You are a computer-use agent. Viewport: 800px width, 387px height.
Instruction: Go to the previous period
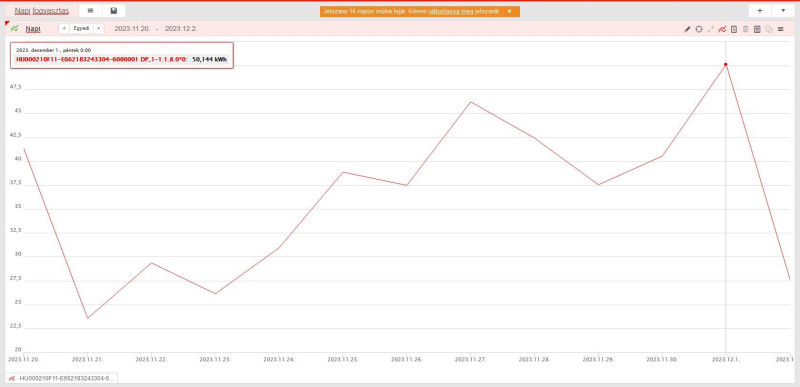click(x=64, y=29)
